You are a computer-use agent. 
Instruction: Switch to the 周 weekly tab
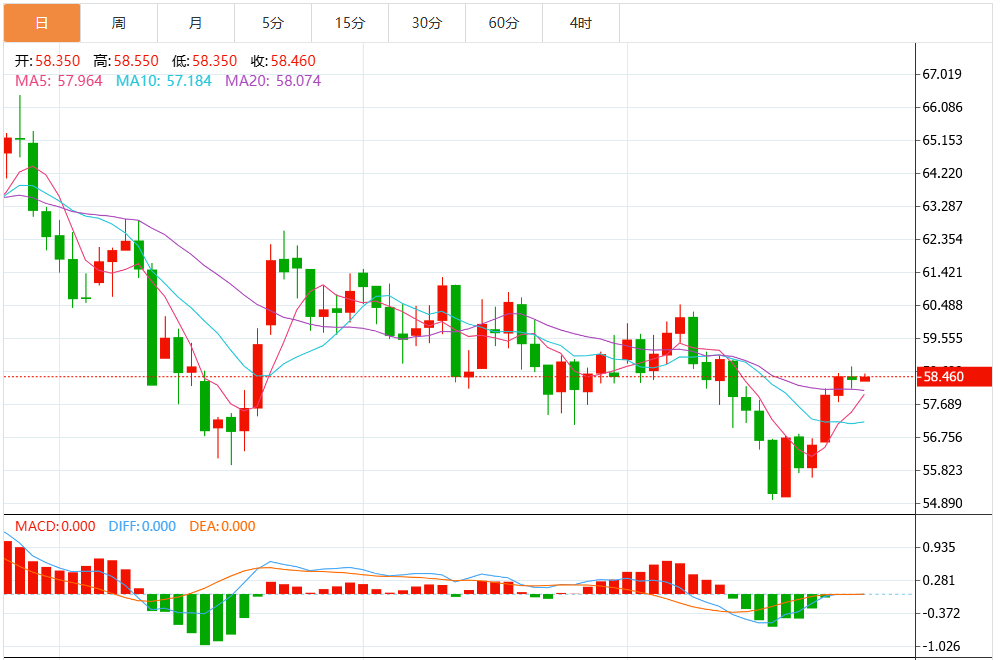[119, 23]
